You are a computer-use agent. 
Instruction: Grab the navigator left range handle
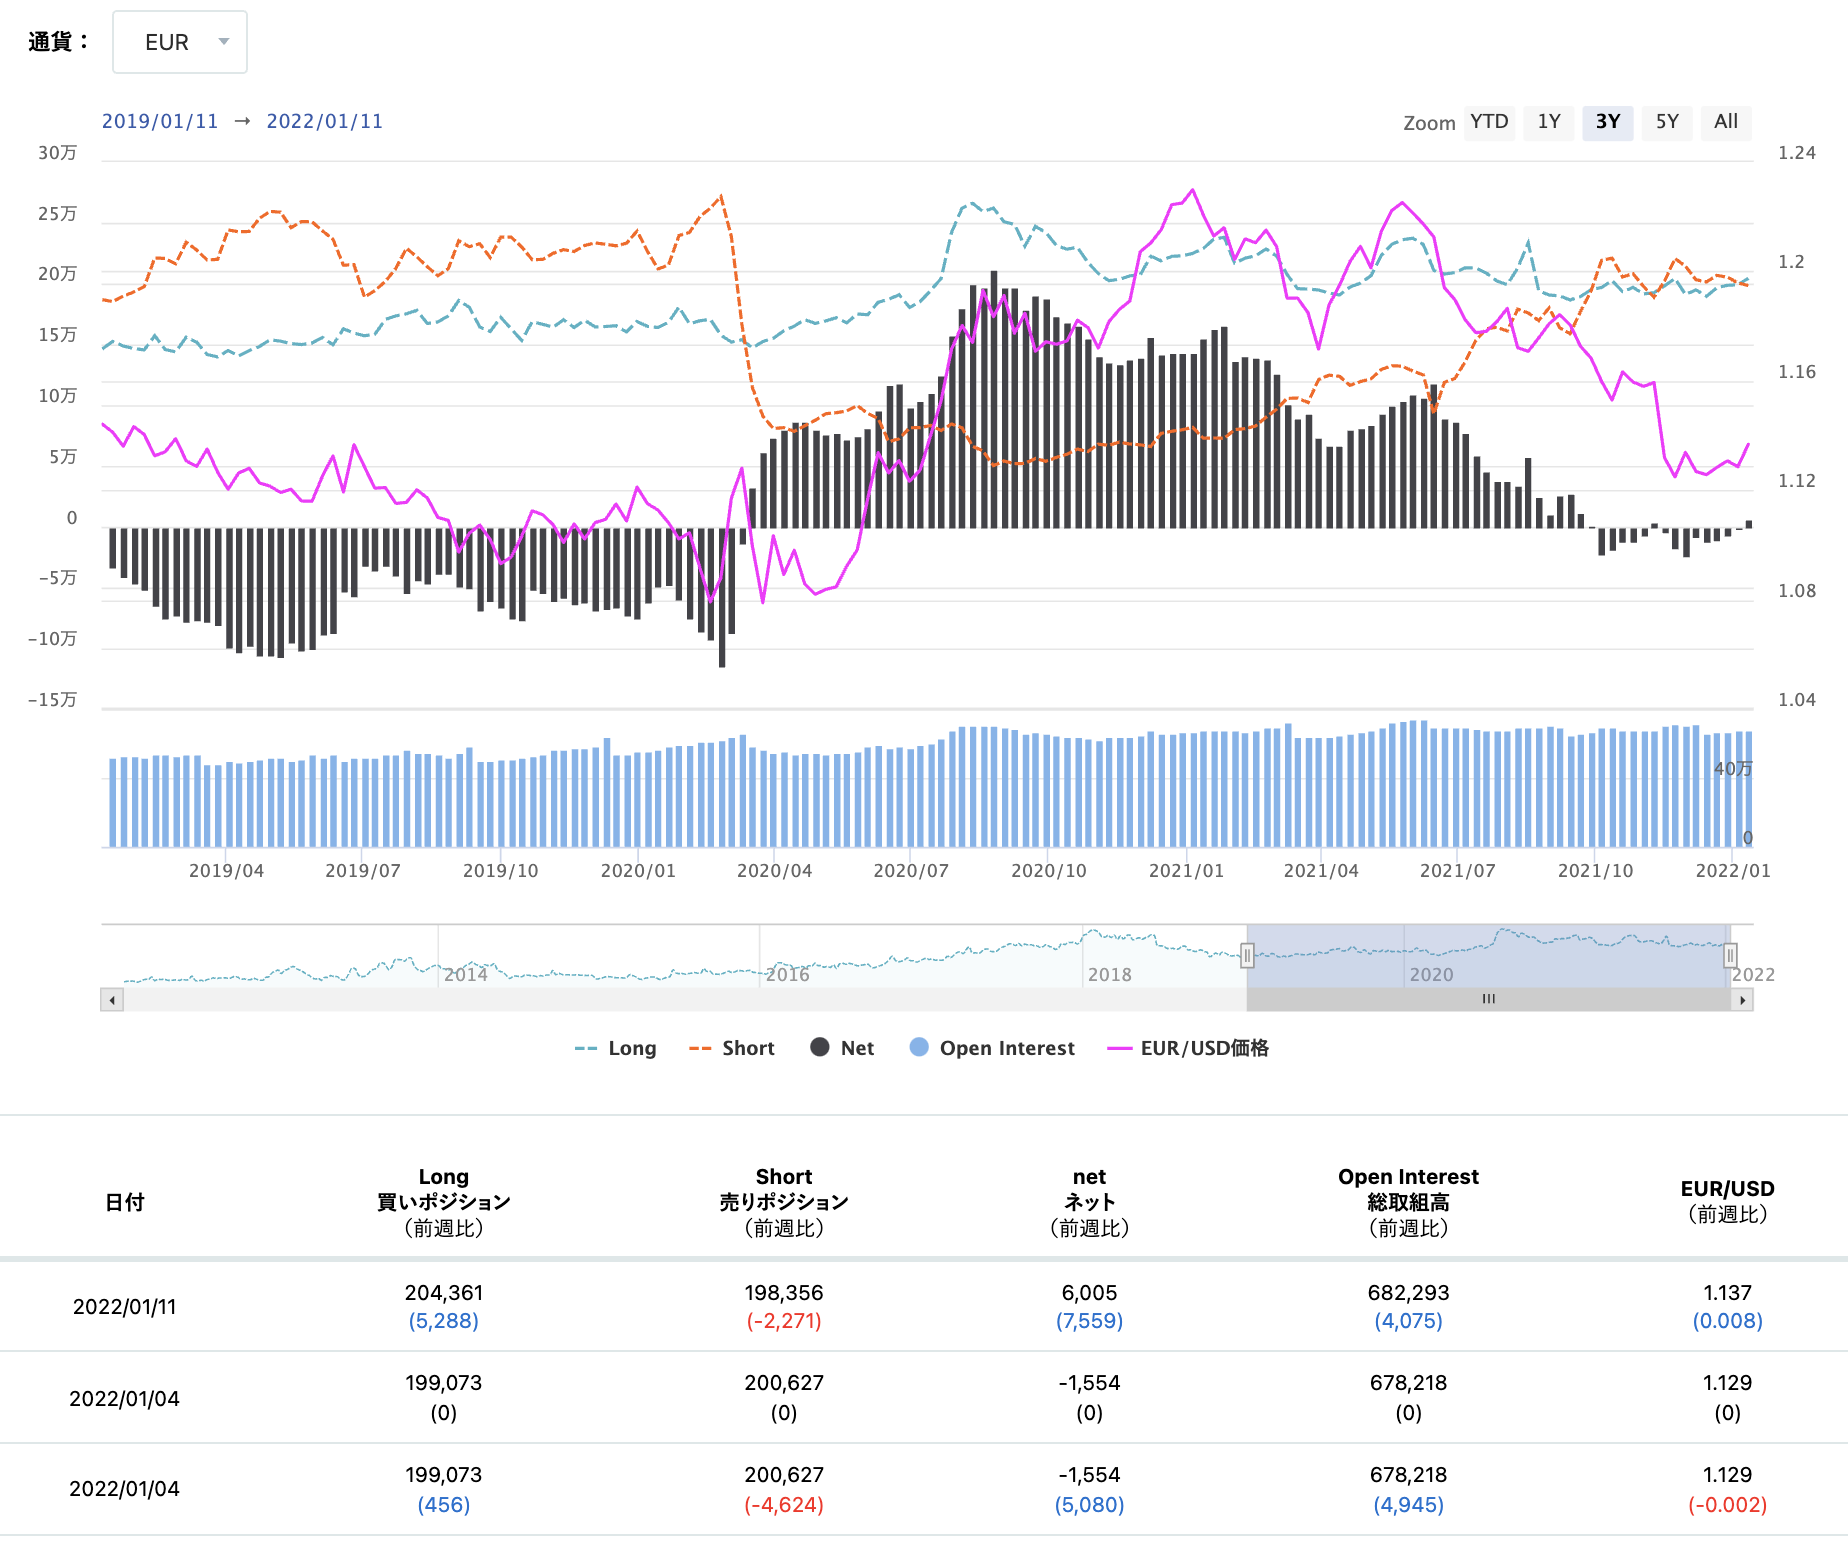point(1247,956)
